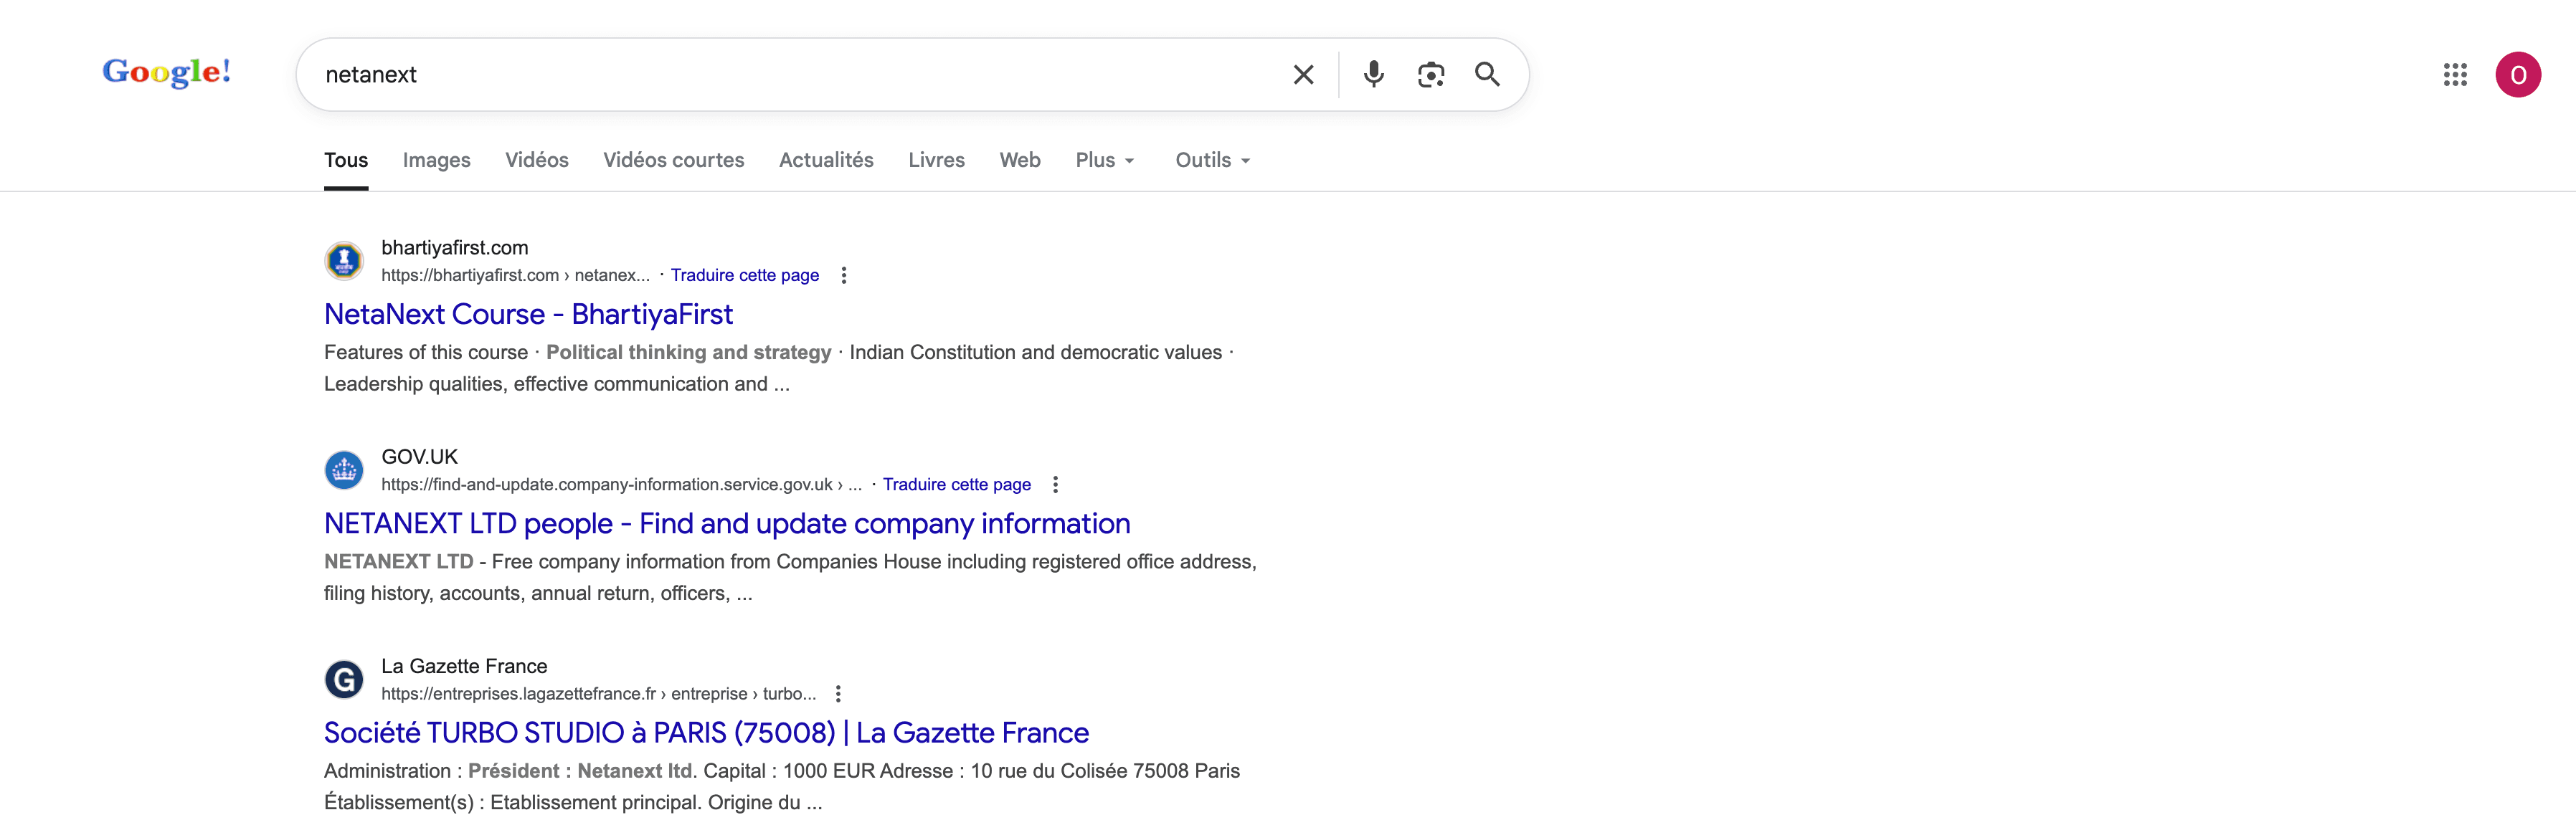Viewport: 2576px width, 820px height.
Task: Click the magnifying glass search button
Action: [1487, 75]
